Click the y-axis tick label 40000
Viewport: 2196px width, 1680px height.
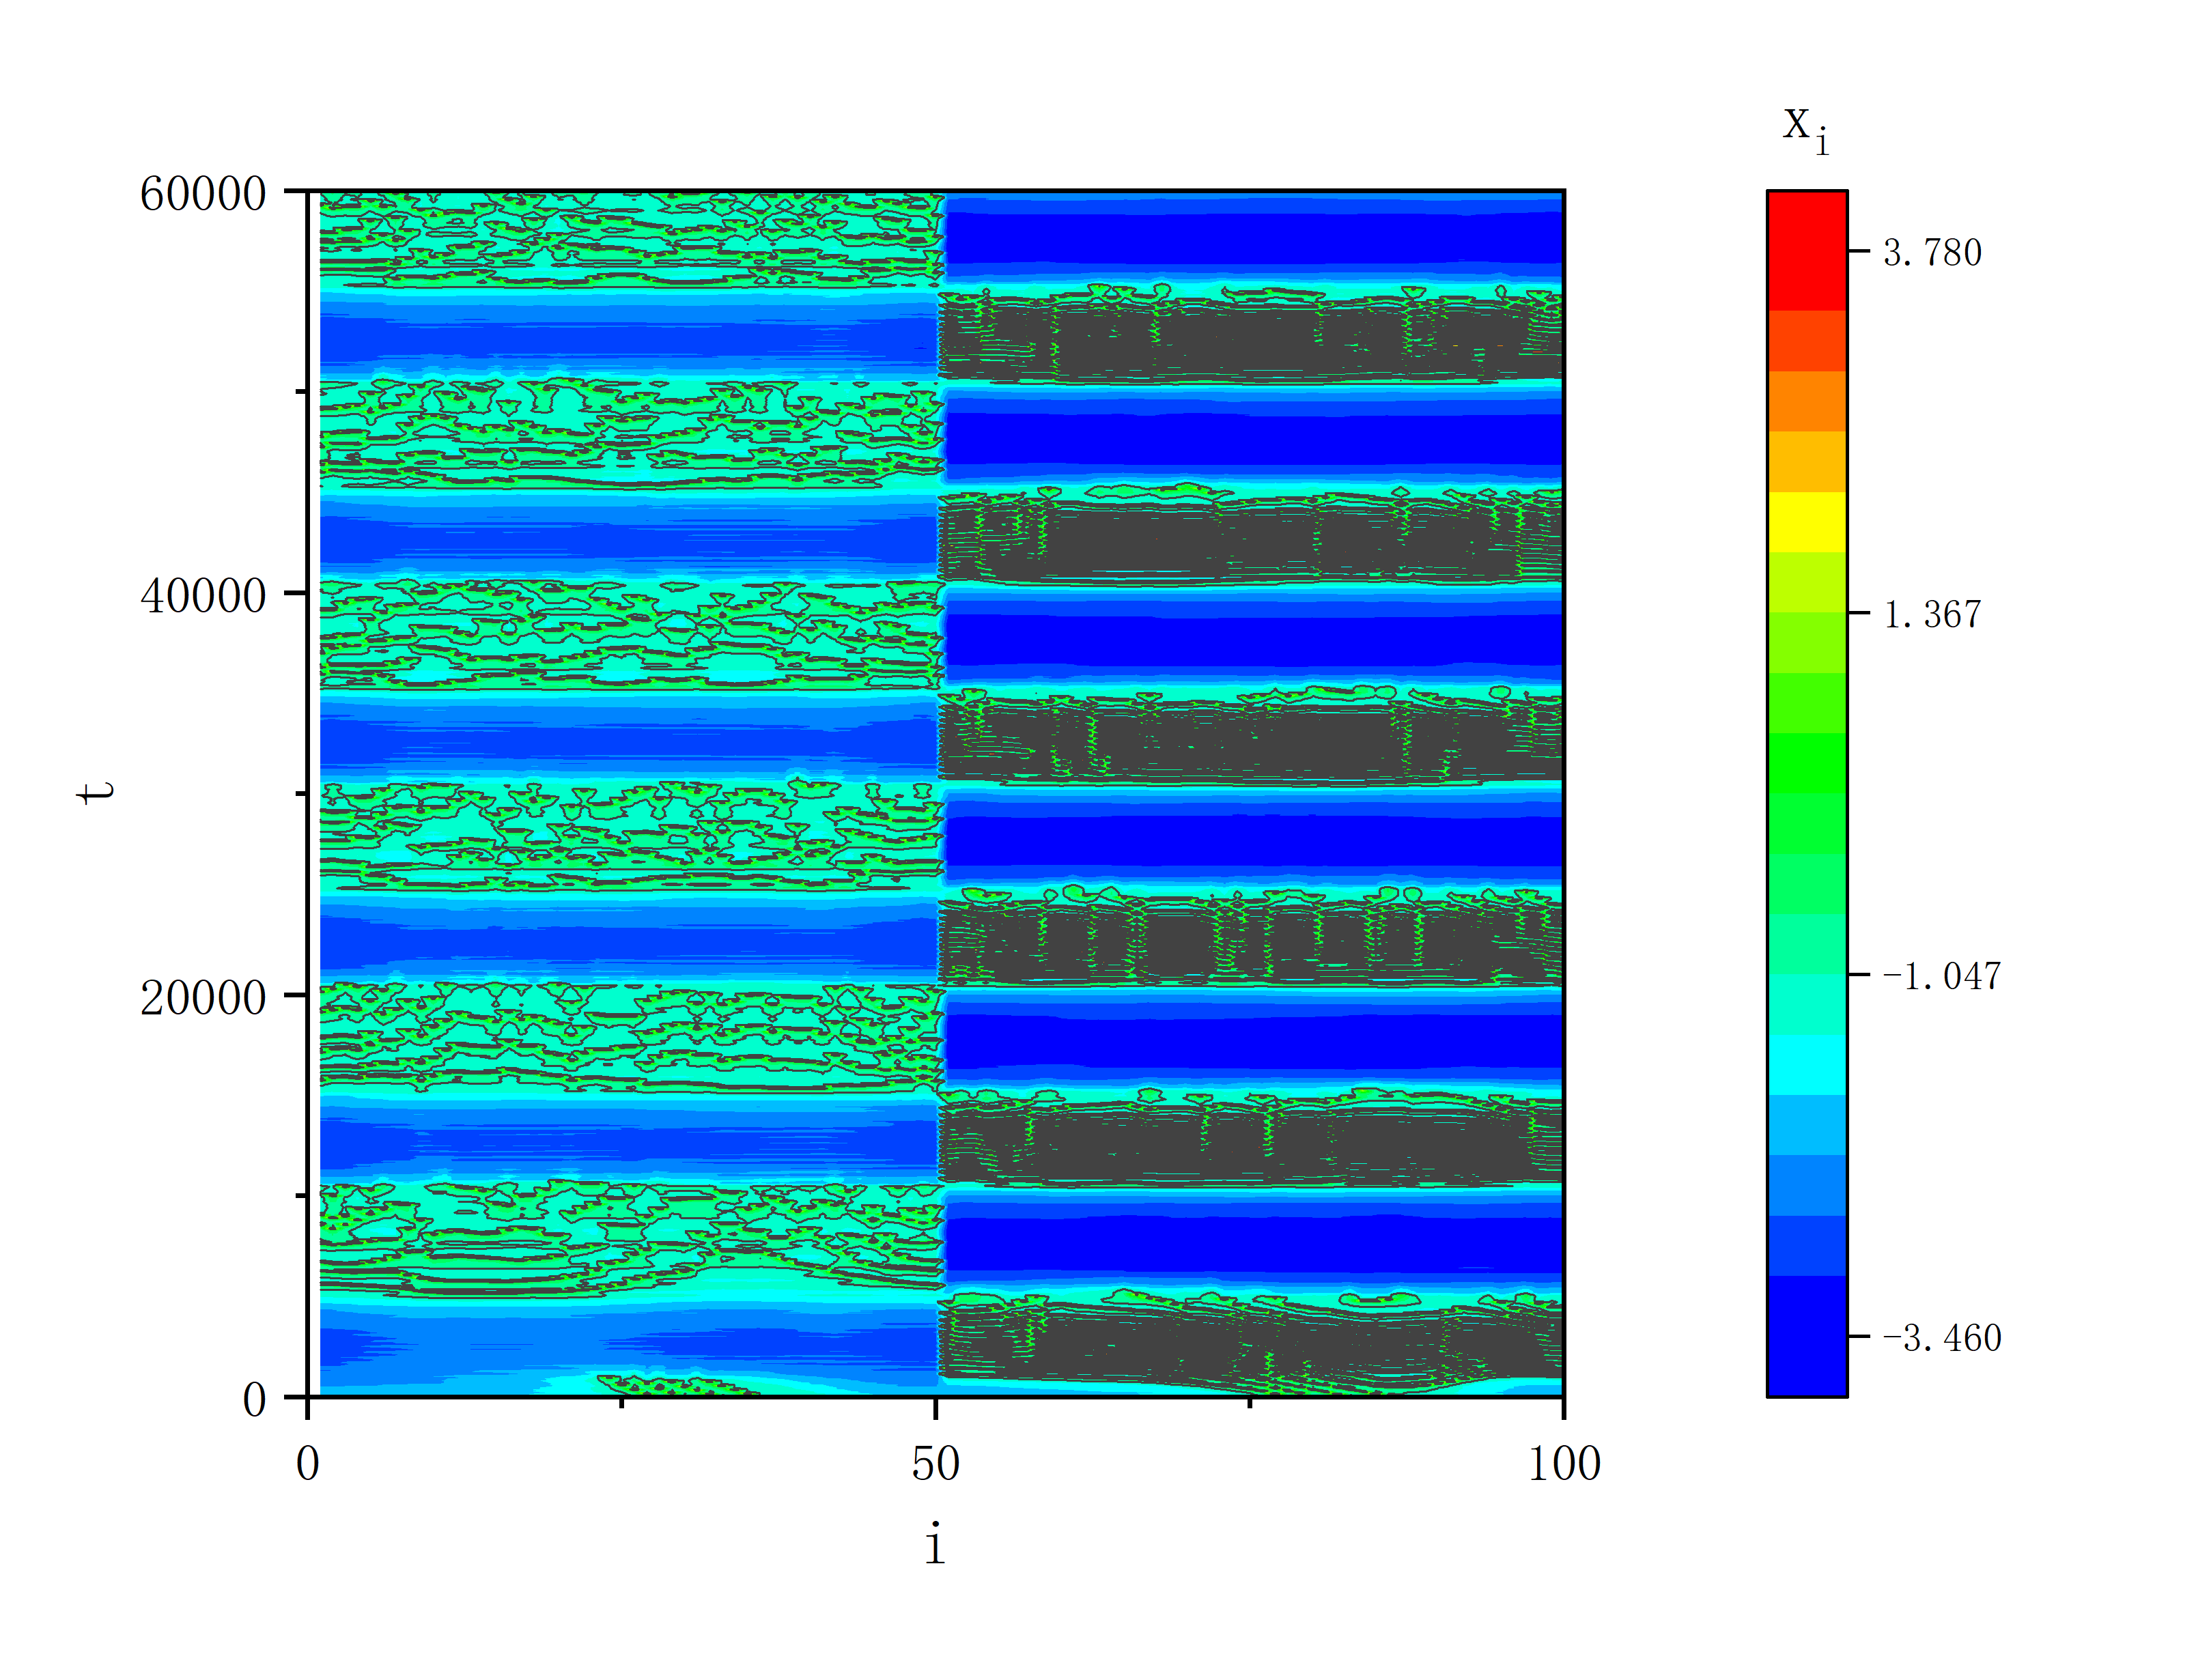pyautogui.click(x=203, y=595)
